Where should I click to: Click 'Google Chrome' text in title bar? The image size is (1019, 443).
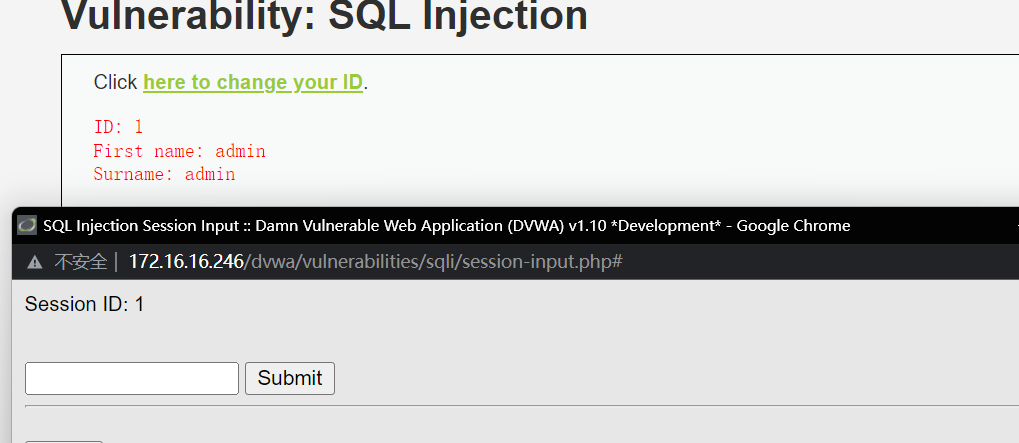point(793,225)
